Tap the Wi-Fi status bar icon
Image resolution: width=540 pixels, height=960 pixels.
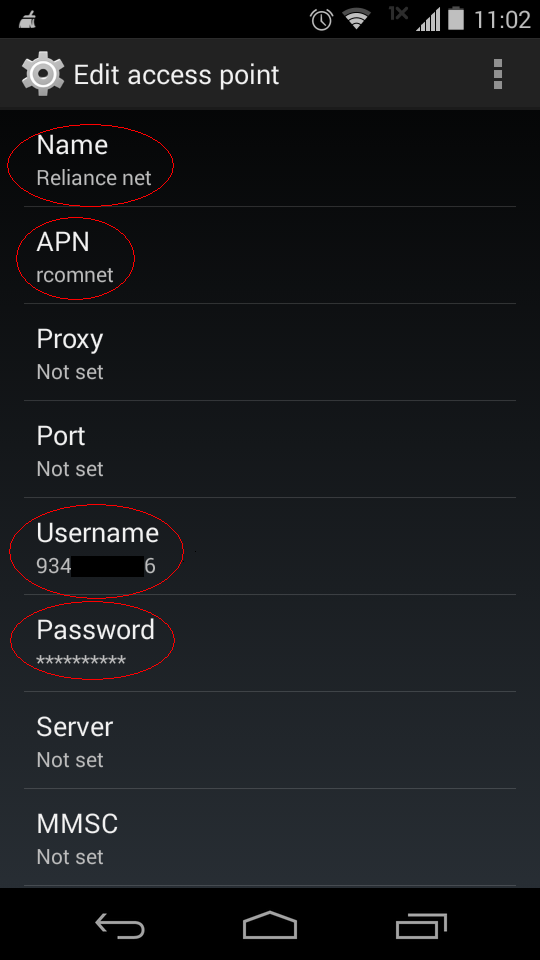coord(357,20)
